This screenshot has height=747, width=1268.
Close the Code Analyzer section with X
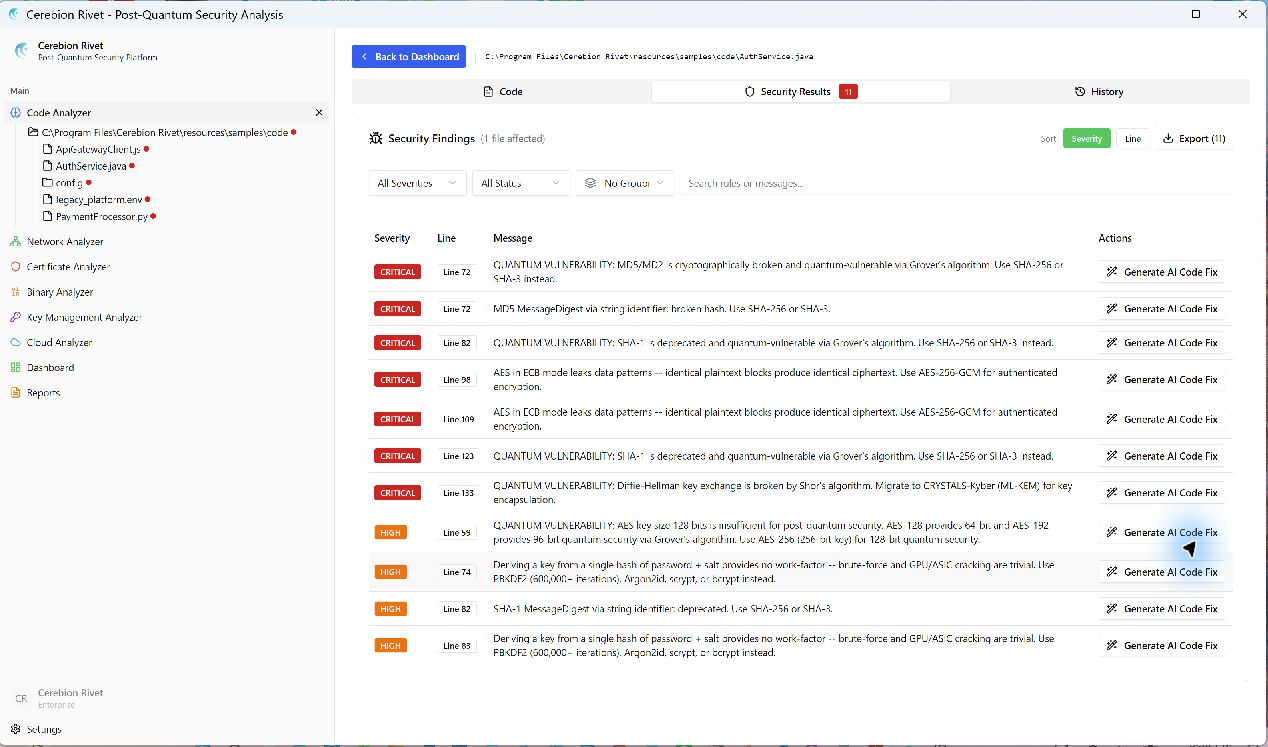319,113
